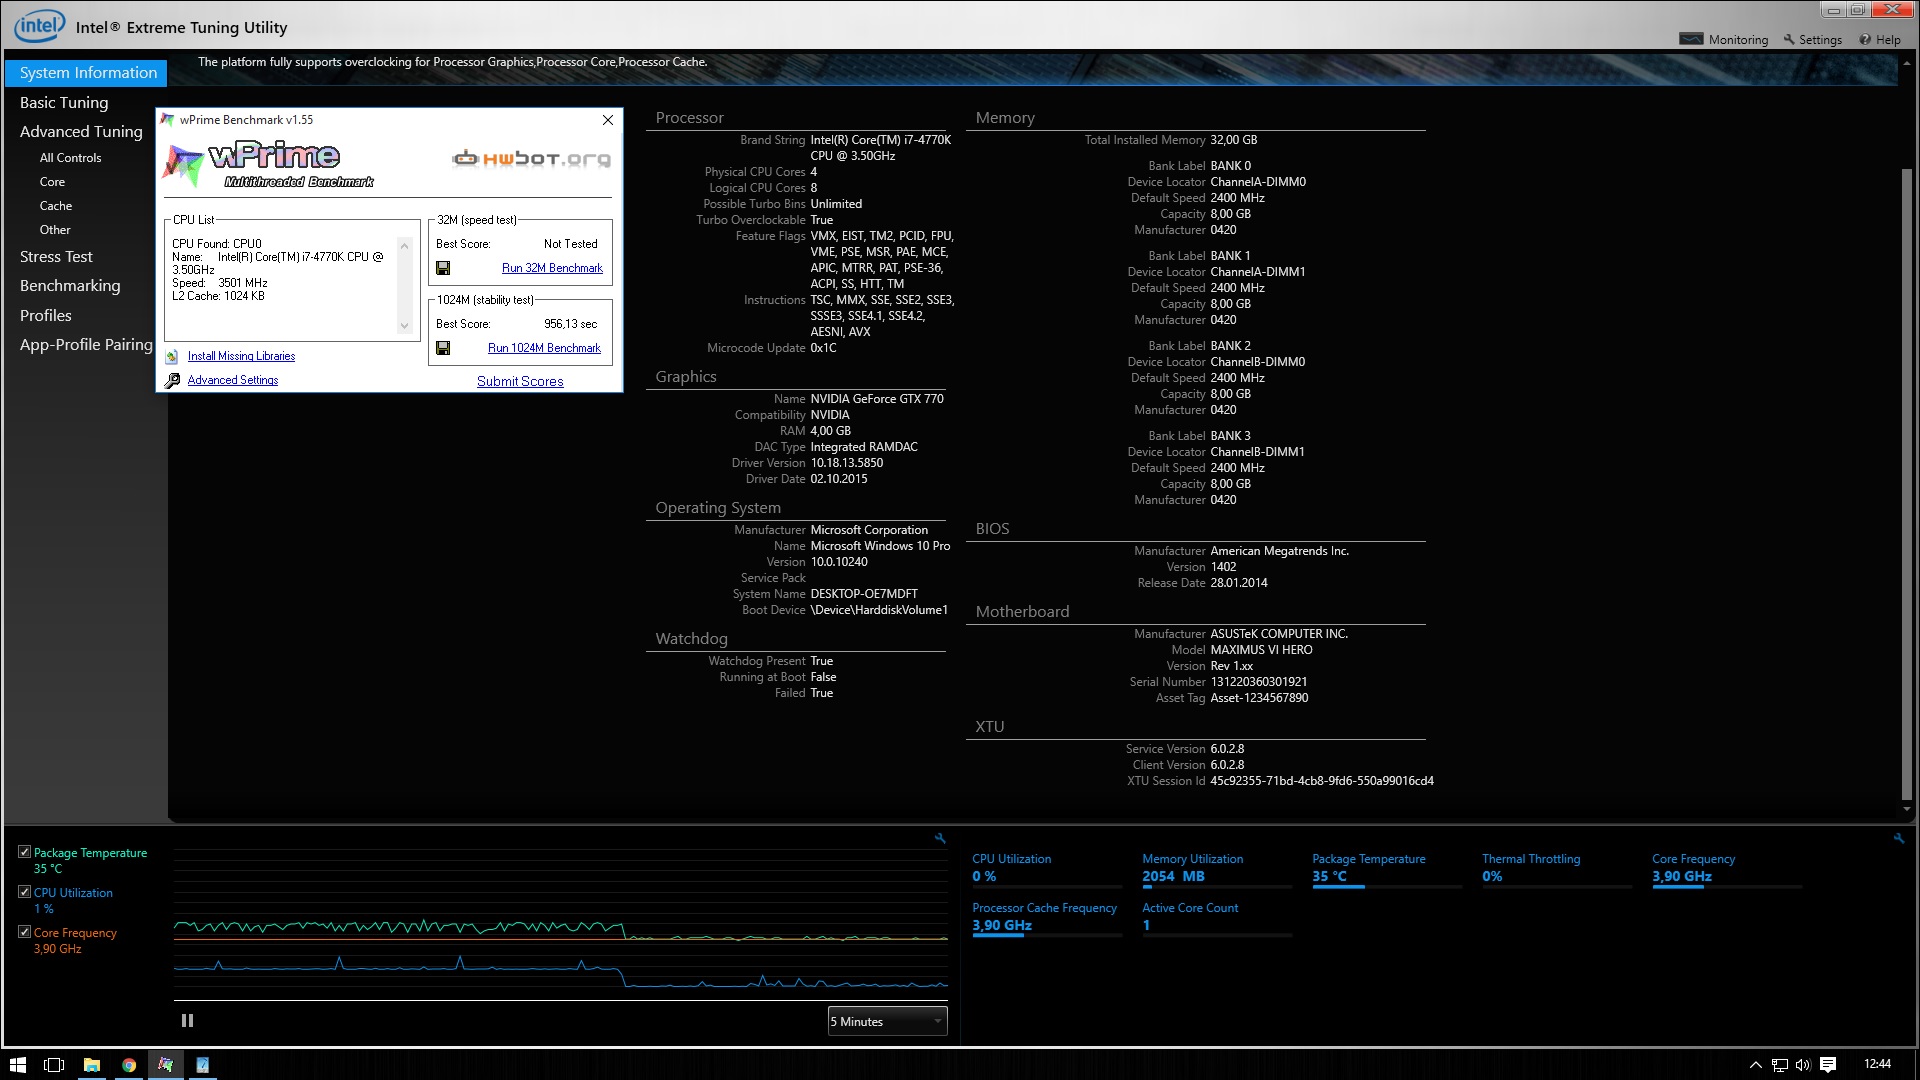Click Advanced Settings link in wPrime
The width and height of the screenshot is (1920, 1080).
233,380
